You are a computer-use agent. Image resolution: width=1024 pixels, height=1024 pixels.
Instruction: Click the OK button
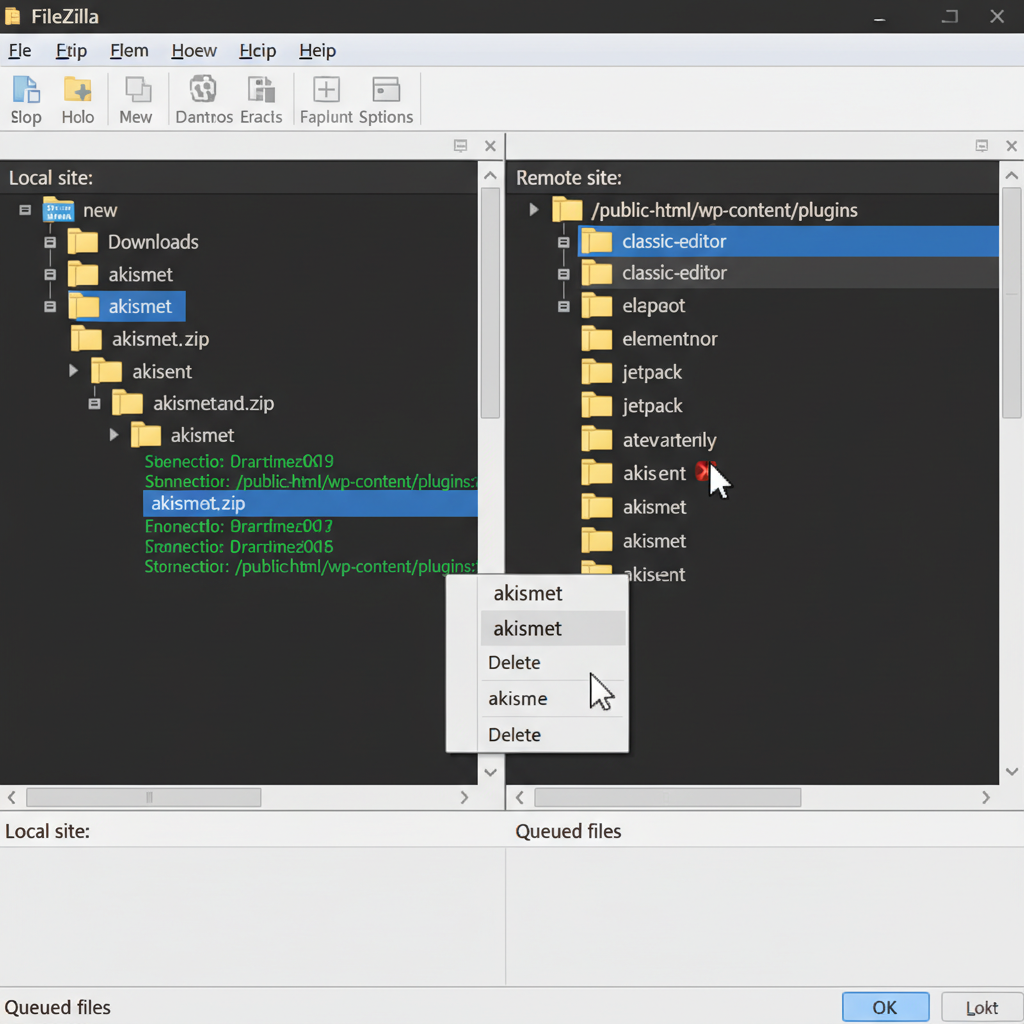[x=885, y=1007]
